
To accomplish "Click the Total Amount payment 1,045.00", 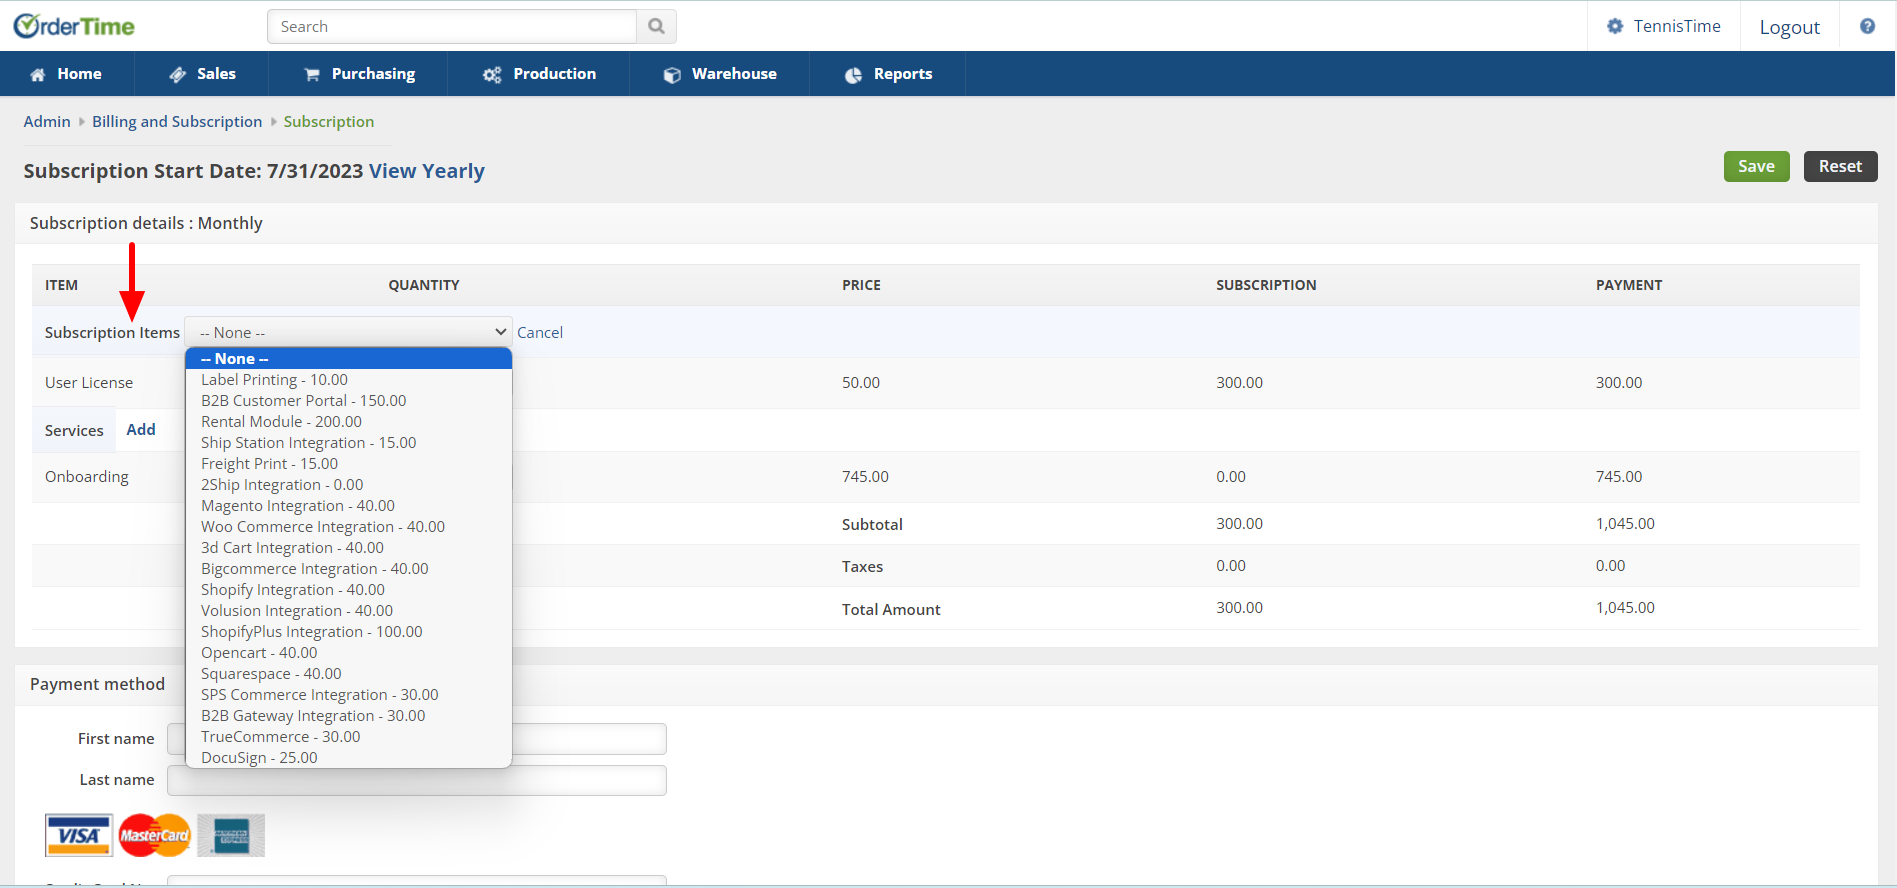I will click(x=1625, y=608).
